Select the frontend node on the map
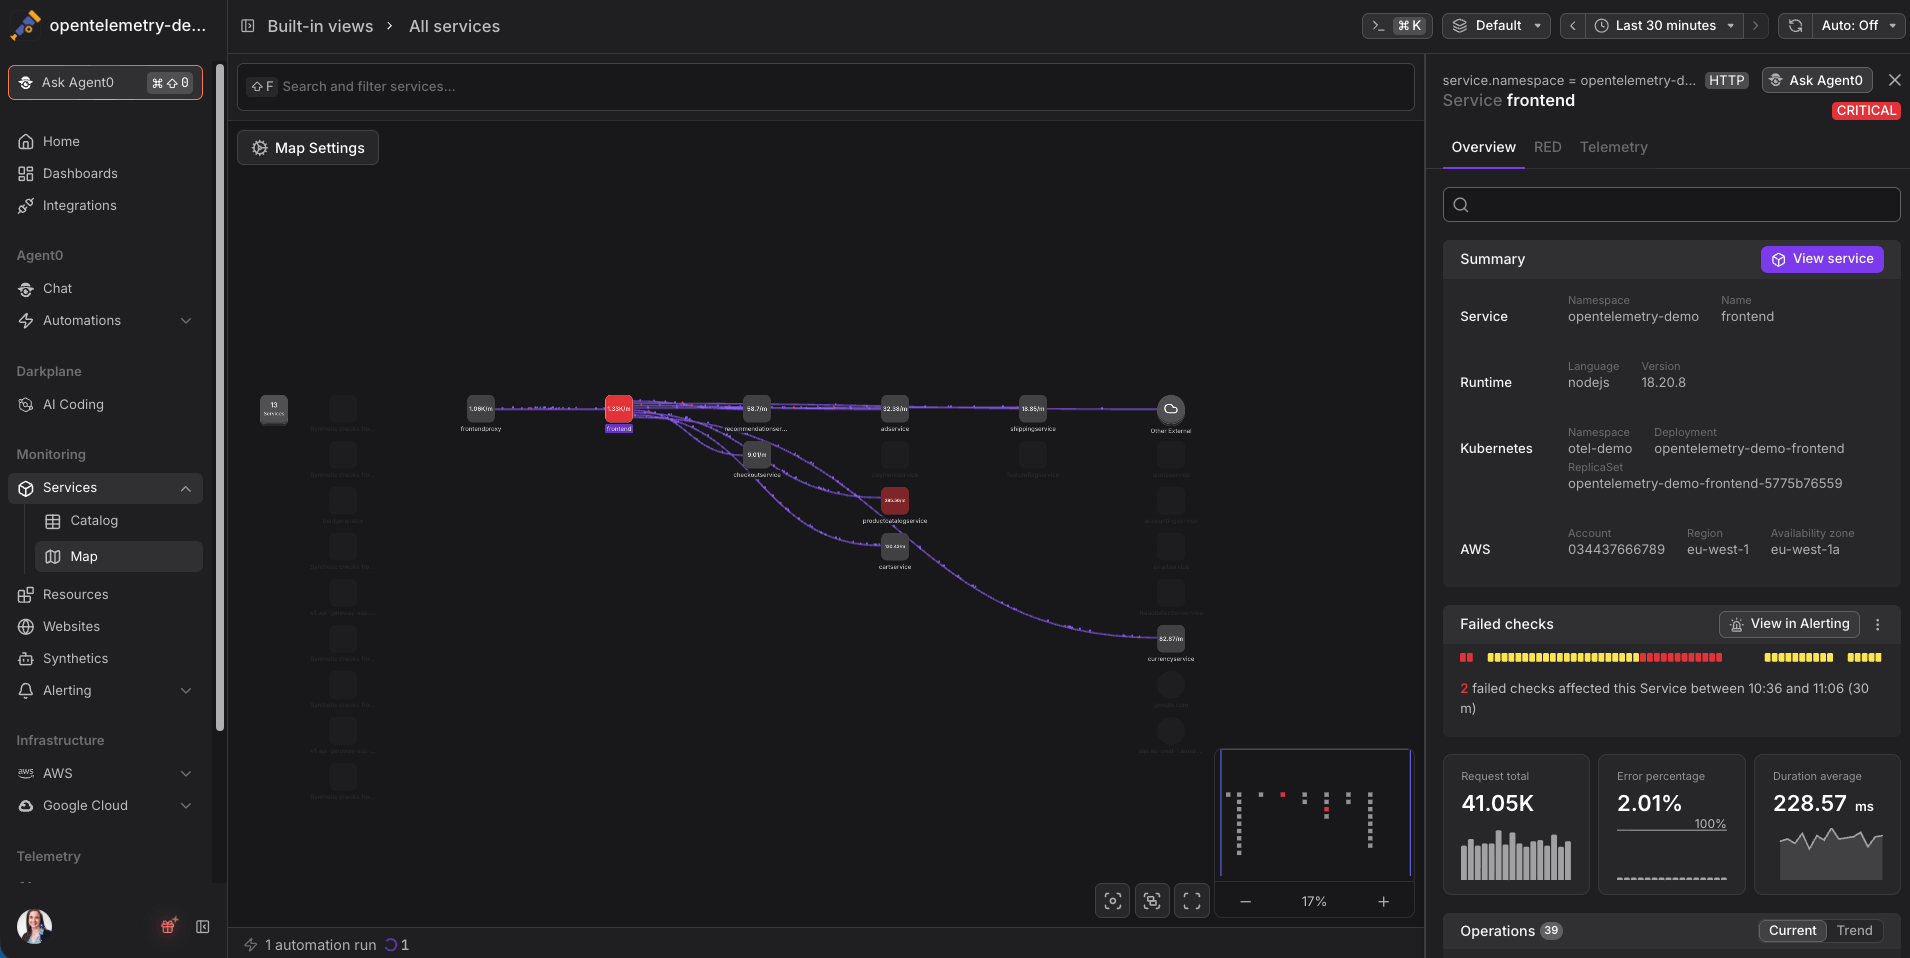1910x958 pixels. 619,408
